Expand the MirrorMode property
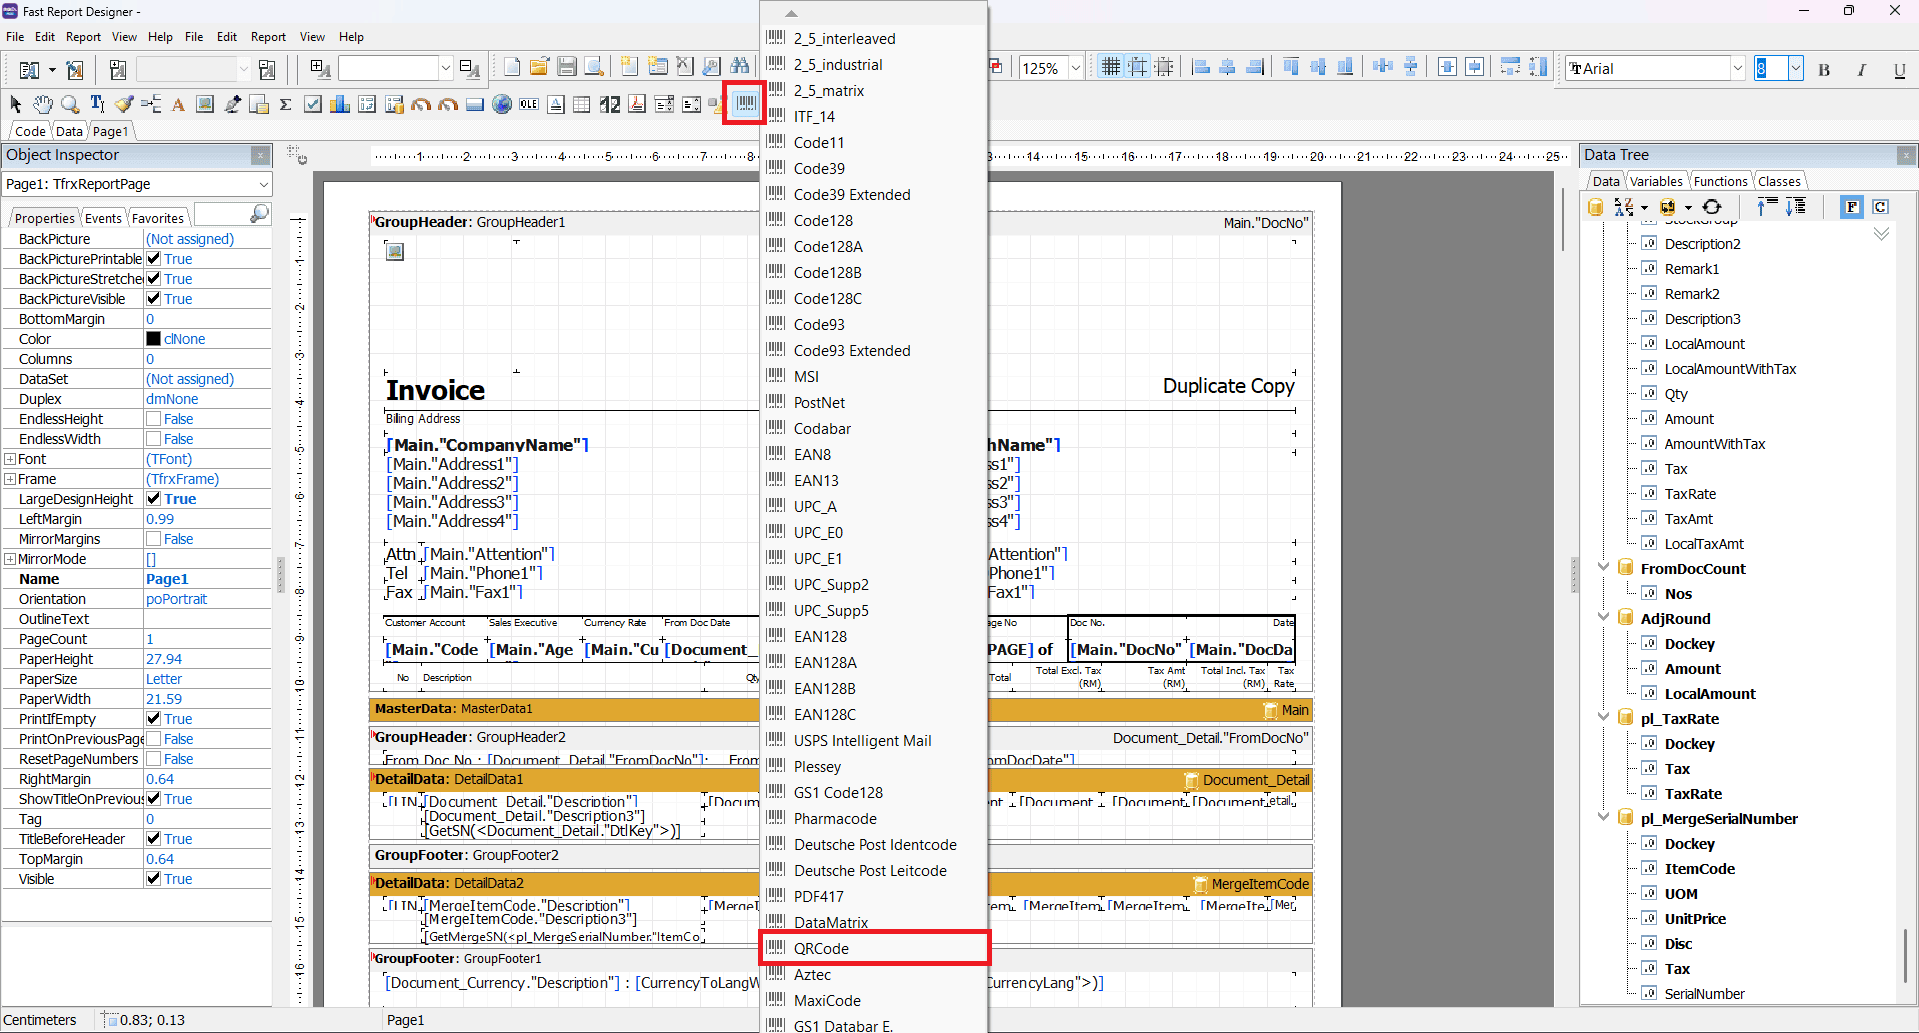Screen dimensions: 1919x1033 pyautogui.click(x=10, y=559)
